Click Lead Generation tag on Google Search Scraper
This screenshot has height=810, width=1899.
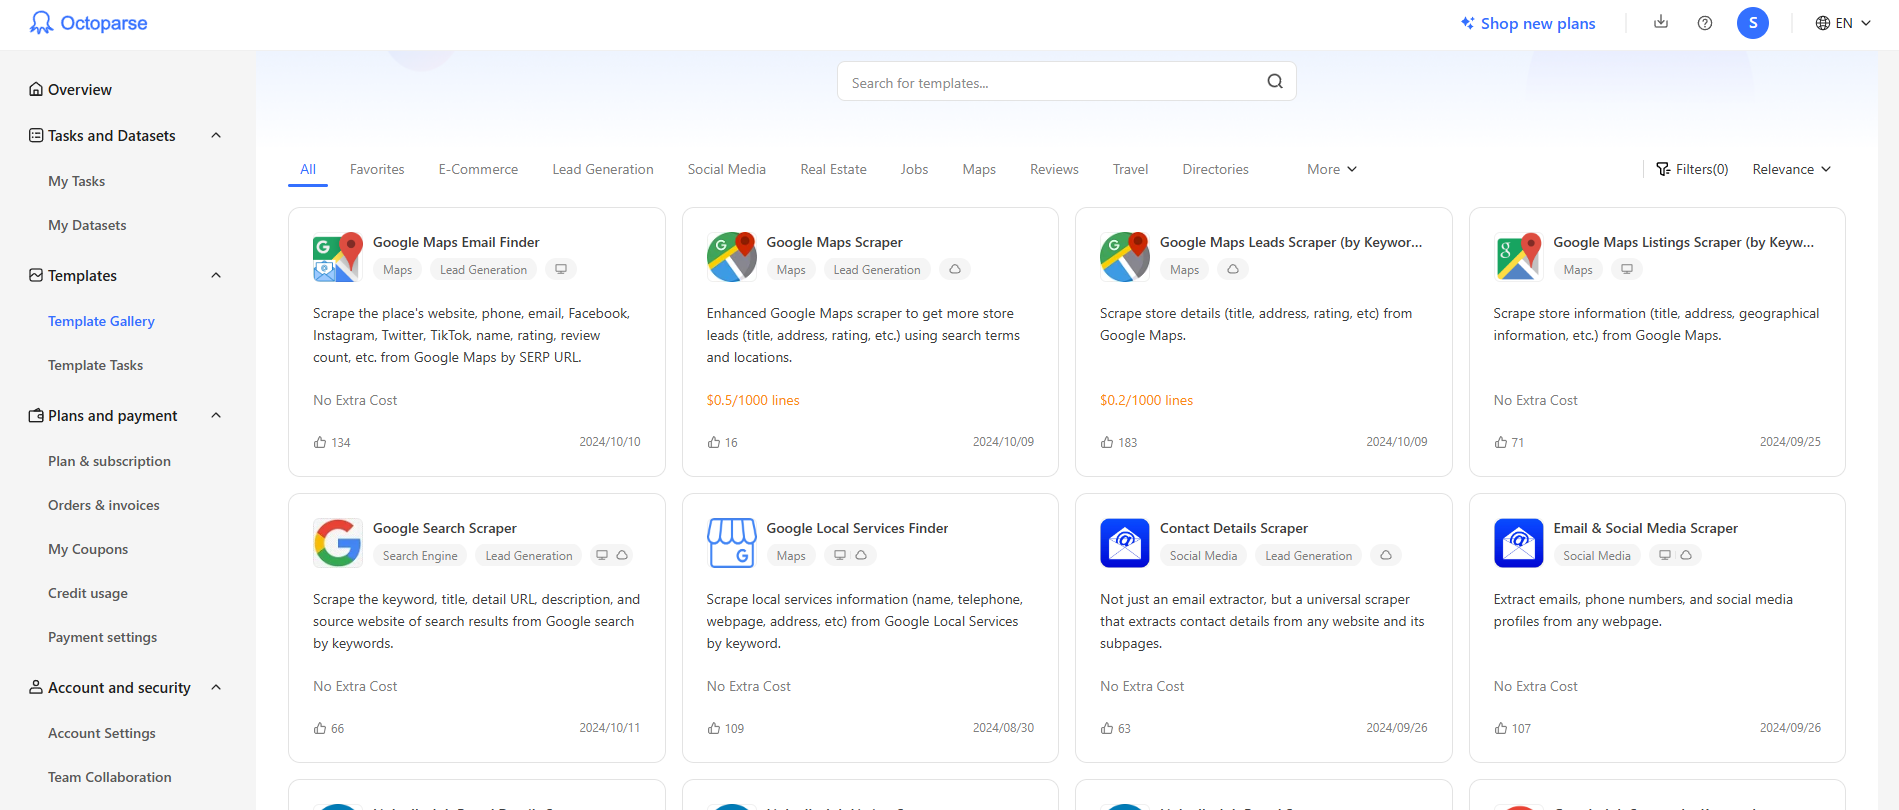click(x=529, y=555)
